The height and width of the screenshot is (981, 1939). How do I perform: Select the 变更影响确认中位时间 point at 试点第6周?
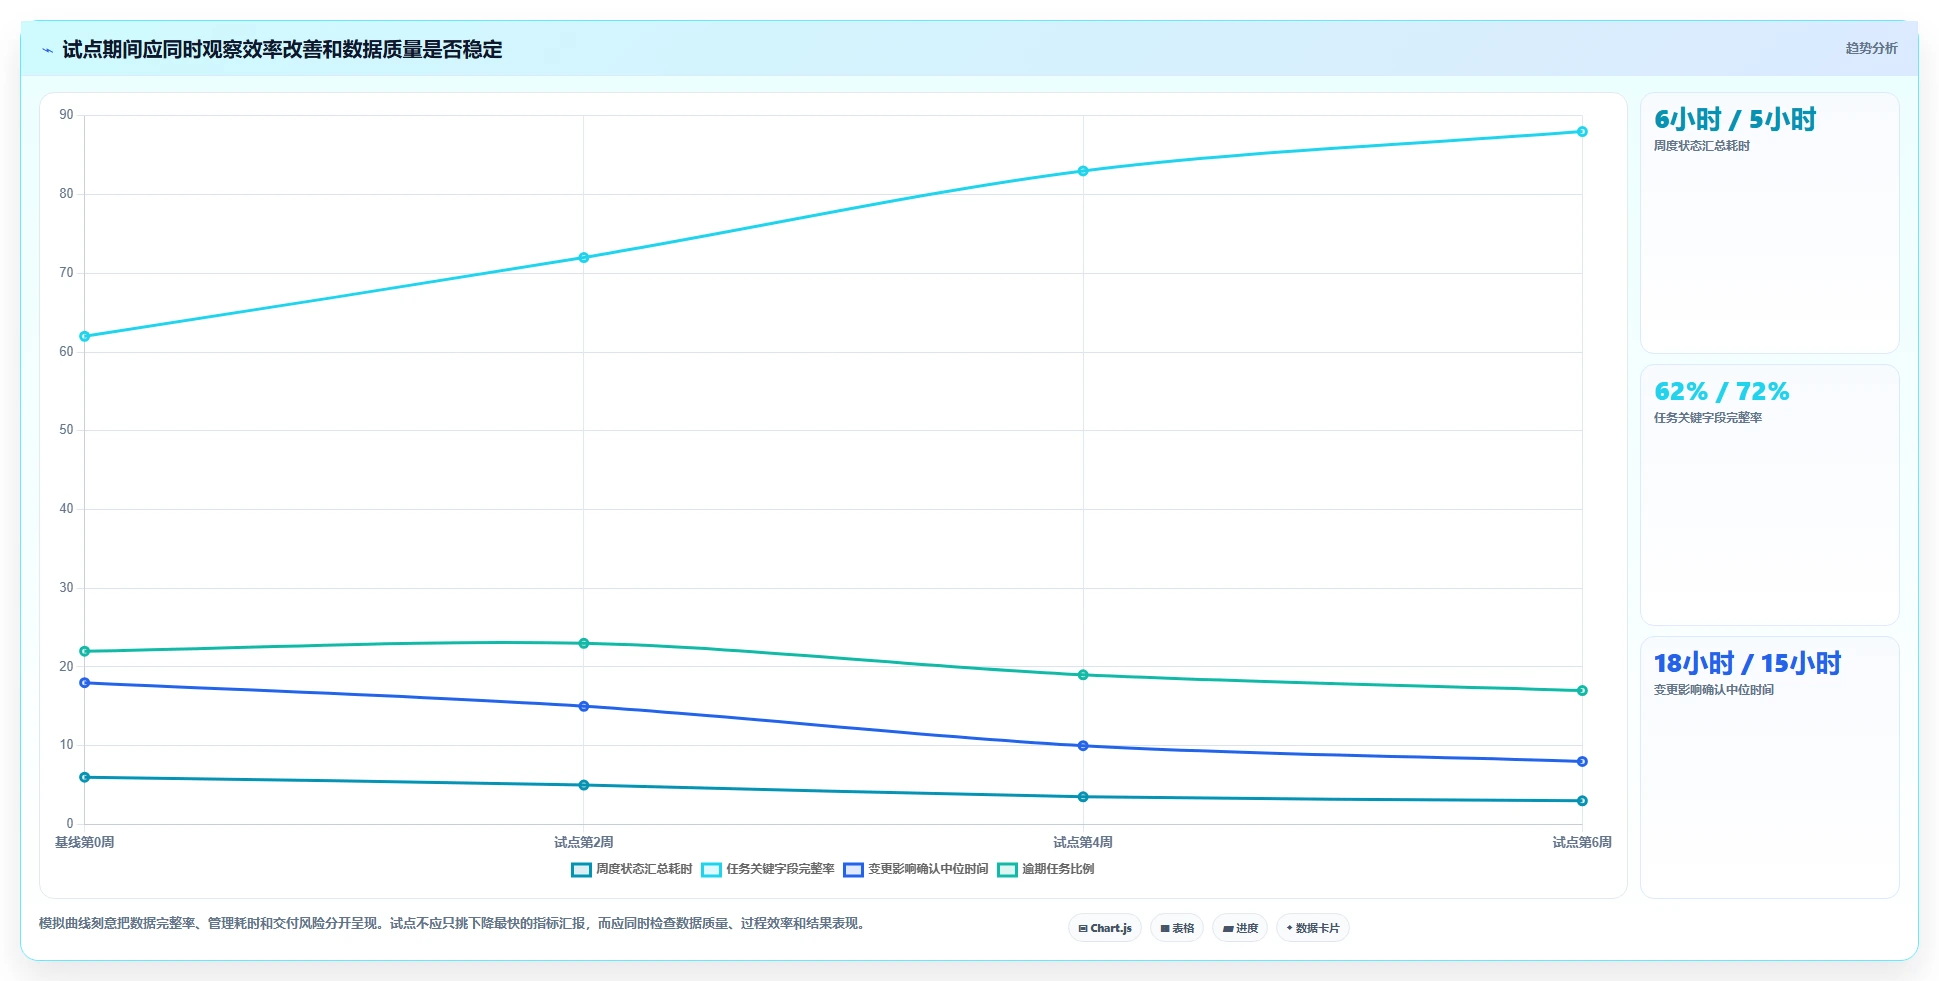pyautogui.click(x=1582, y=762)
